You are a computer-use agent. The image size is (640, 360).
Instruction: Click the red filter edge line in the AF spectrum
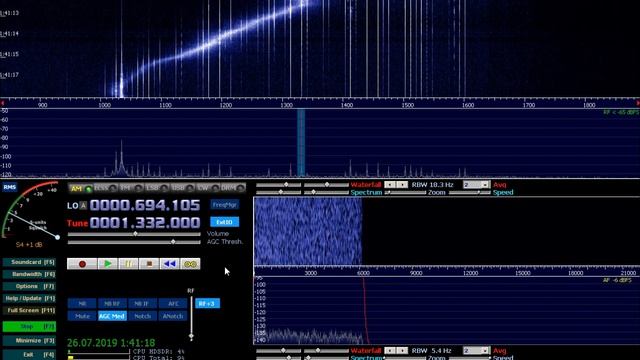pos(365,310)
